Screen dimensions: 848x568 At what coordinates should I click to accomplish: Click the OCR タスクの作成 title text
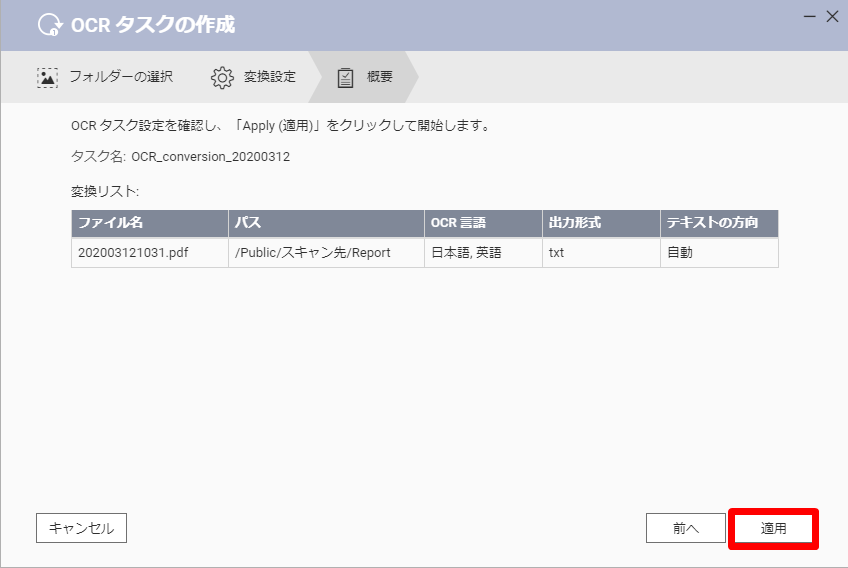click(153, 25)
